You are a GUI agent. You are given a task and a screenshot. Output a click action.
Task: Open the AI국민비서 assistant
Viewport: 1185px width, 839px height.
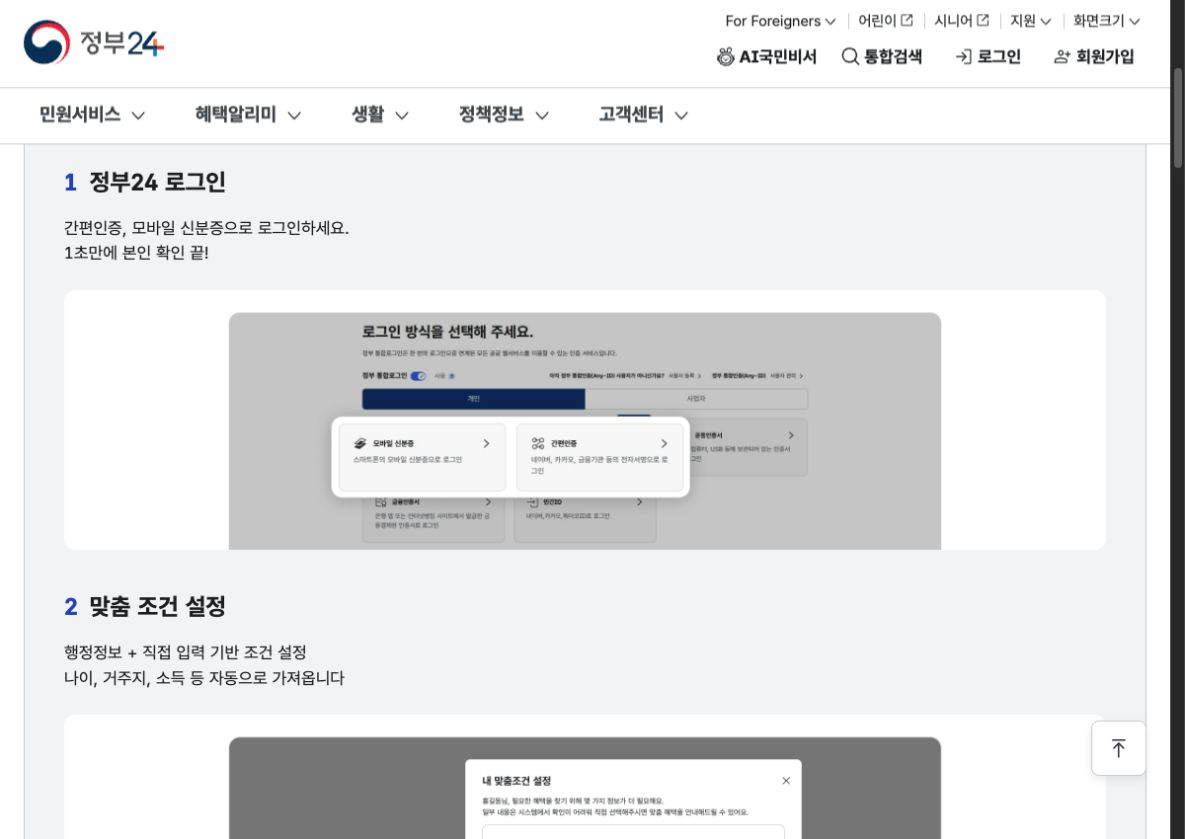click(766, 57)
